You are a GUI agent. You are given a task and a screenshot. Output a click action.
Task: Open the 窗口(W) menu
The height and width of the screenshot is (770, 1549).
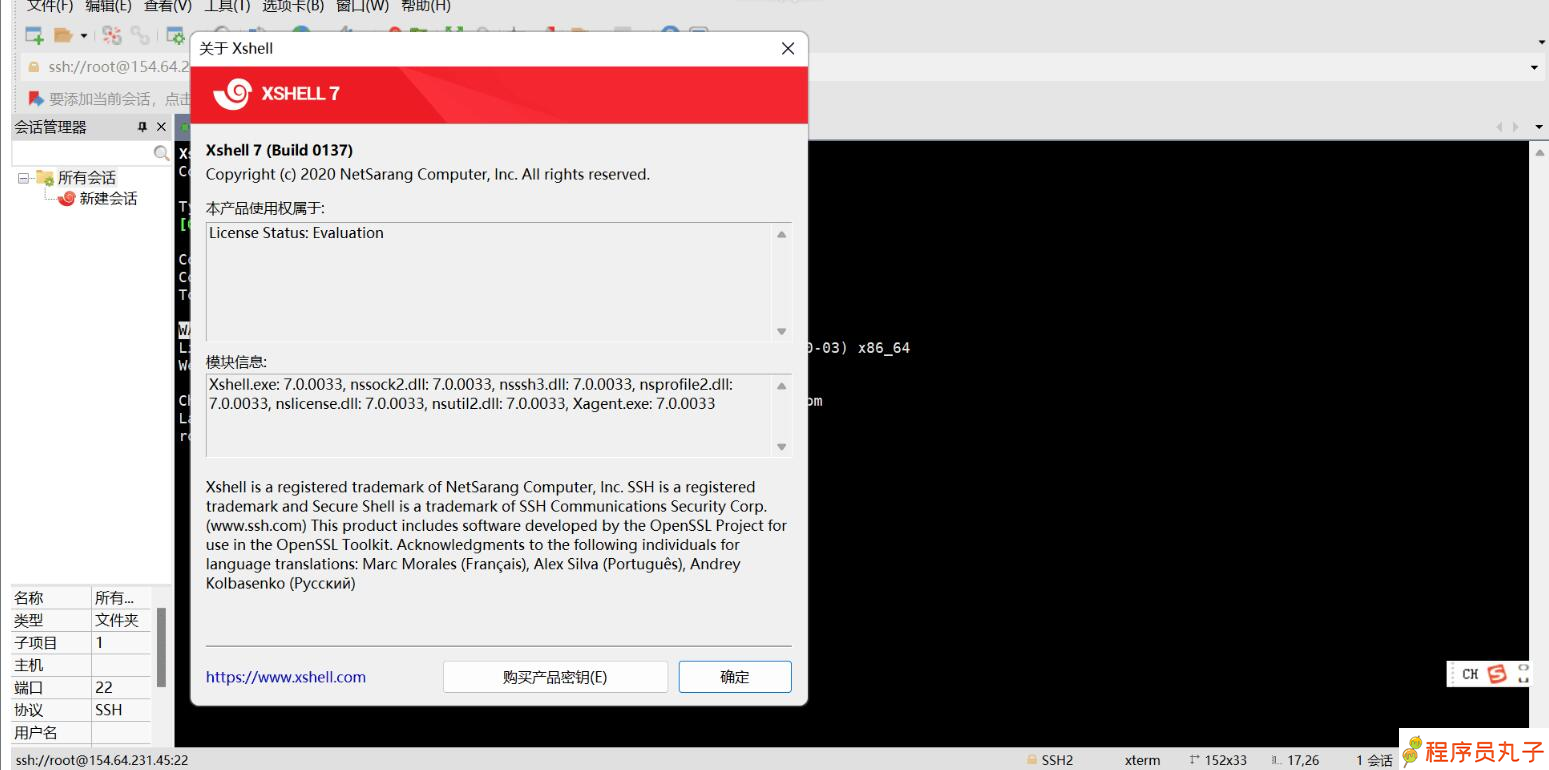click(x=362, y=6)
